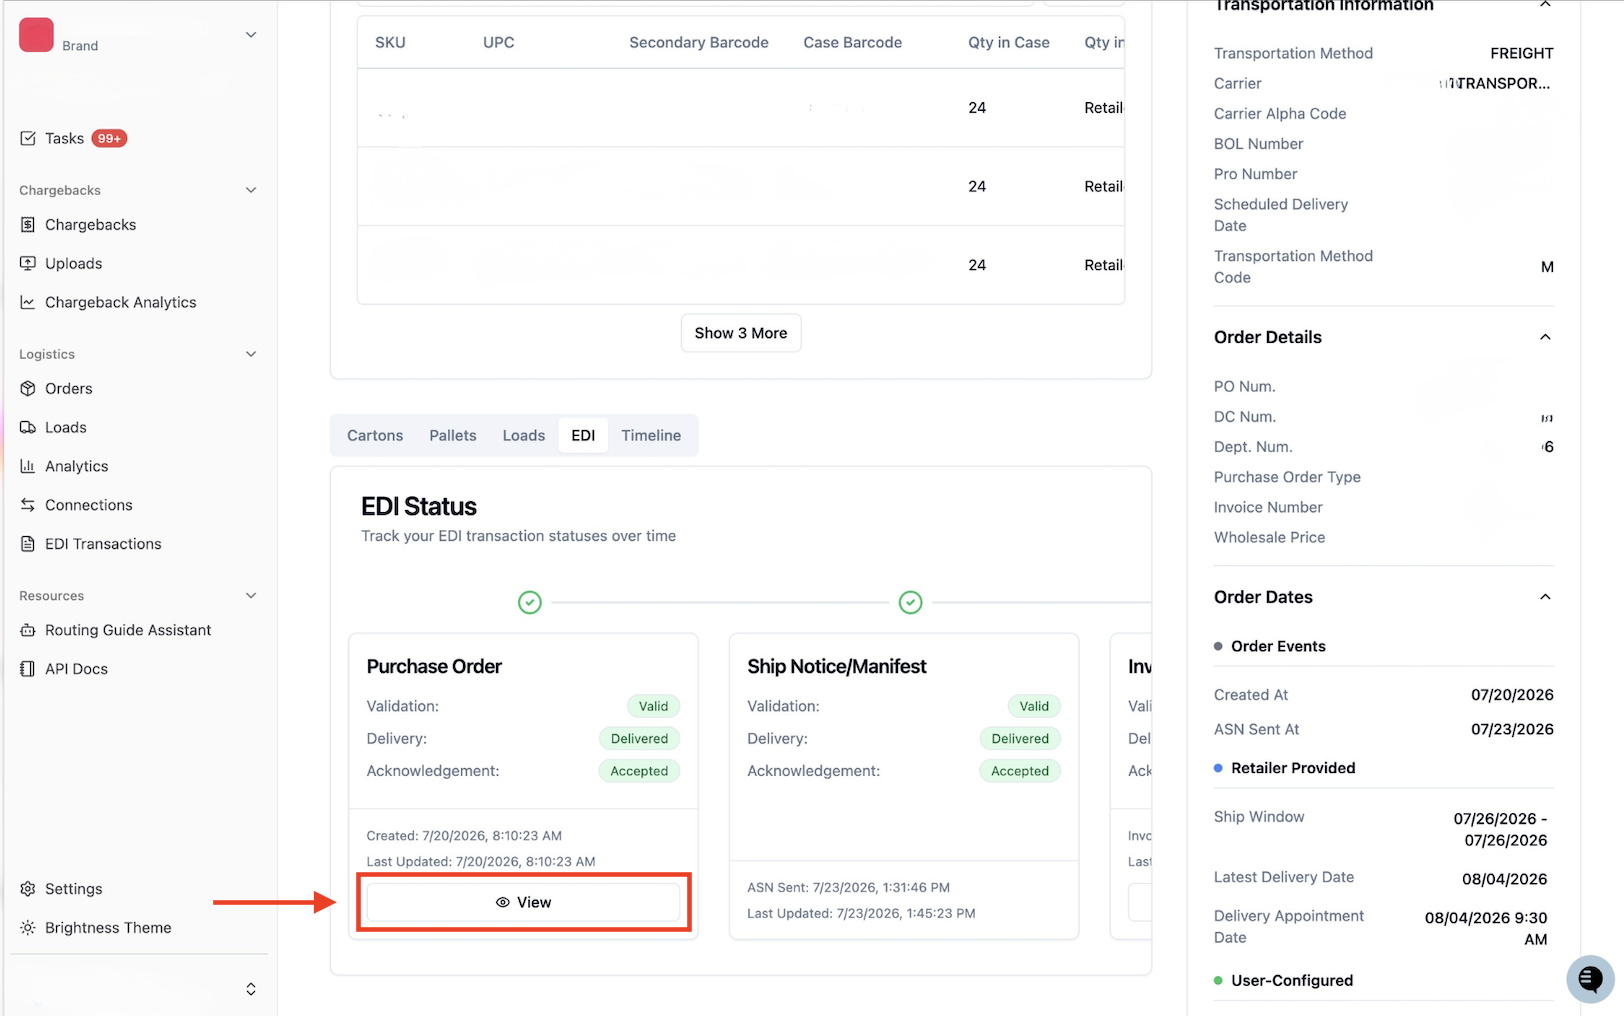This screenshot has height=1016, width=1624.
Task: Go to Uploads in sidebar
Action: (x=73, y=263)
